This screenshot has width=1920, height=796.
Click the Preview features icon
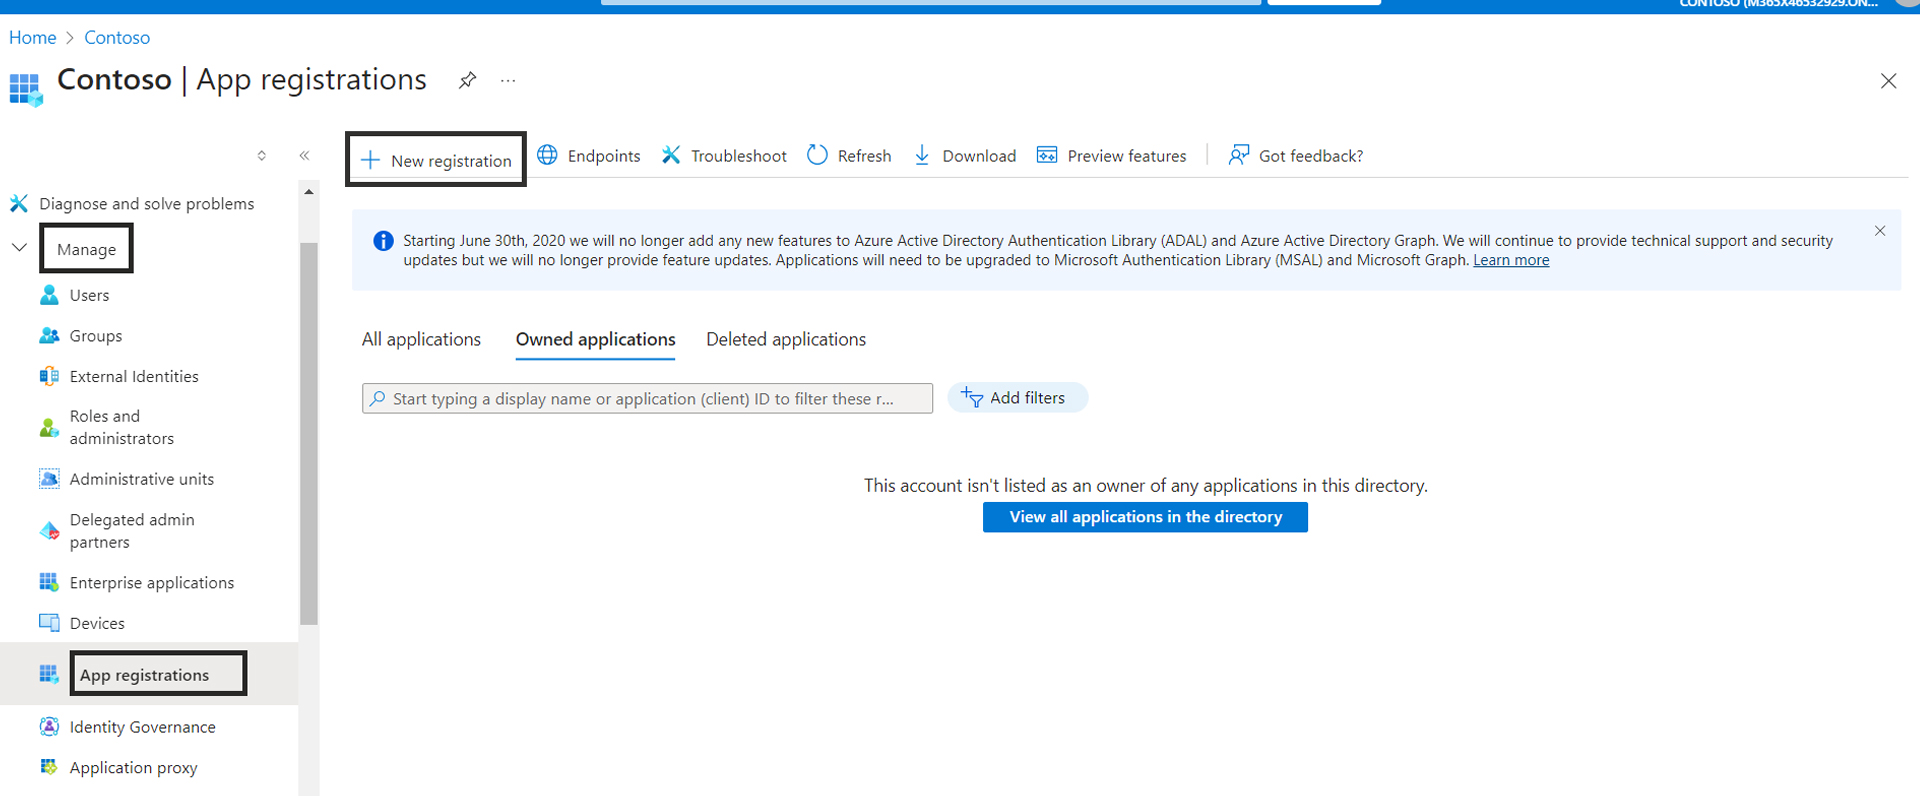pyautogui.click(x=1047, y=155)
